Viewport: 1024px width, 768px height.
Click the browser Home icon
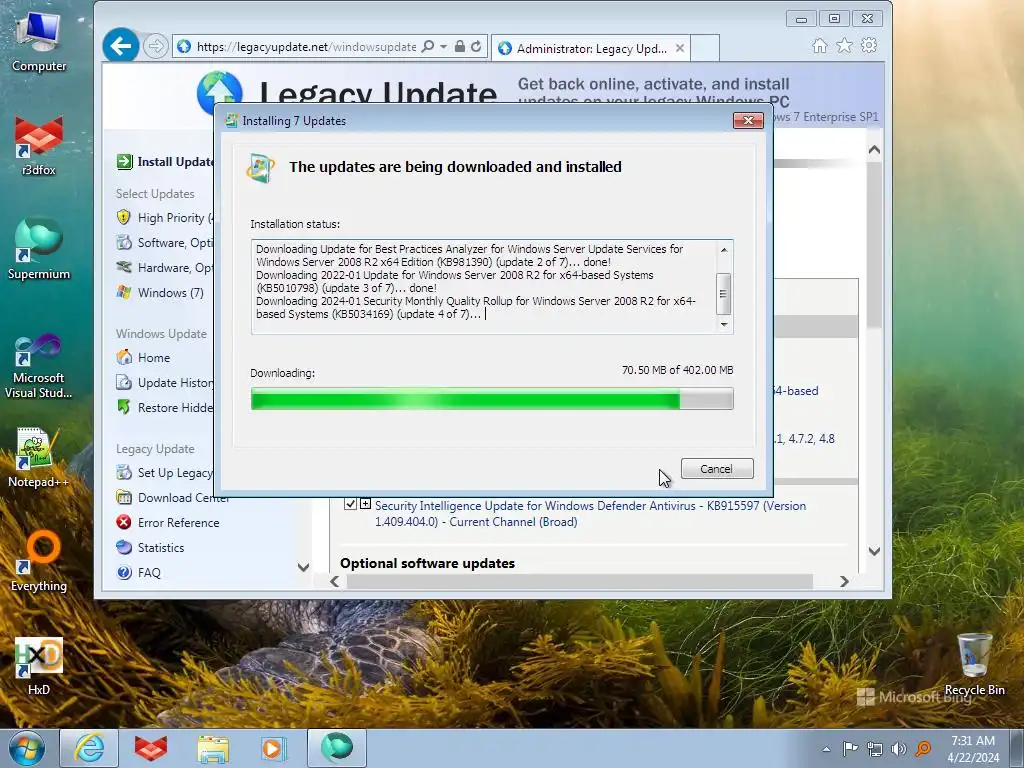(x=820, y=46)
